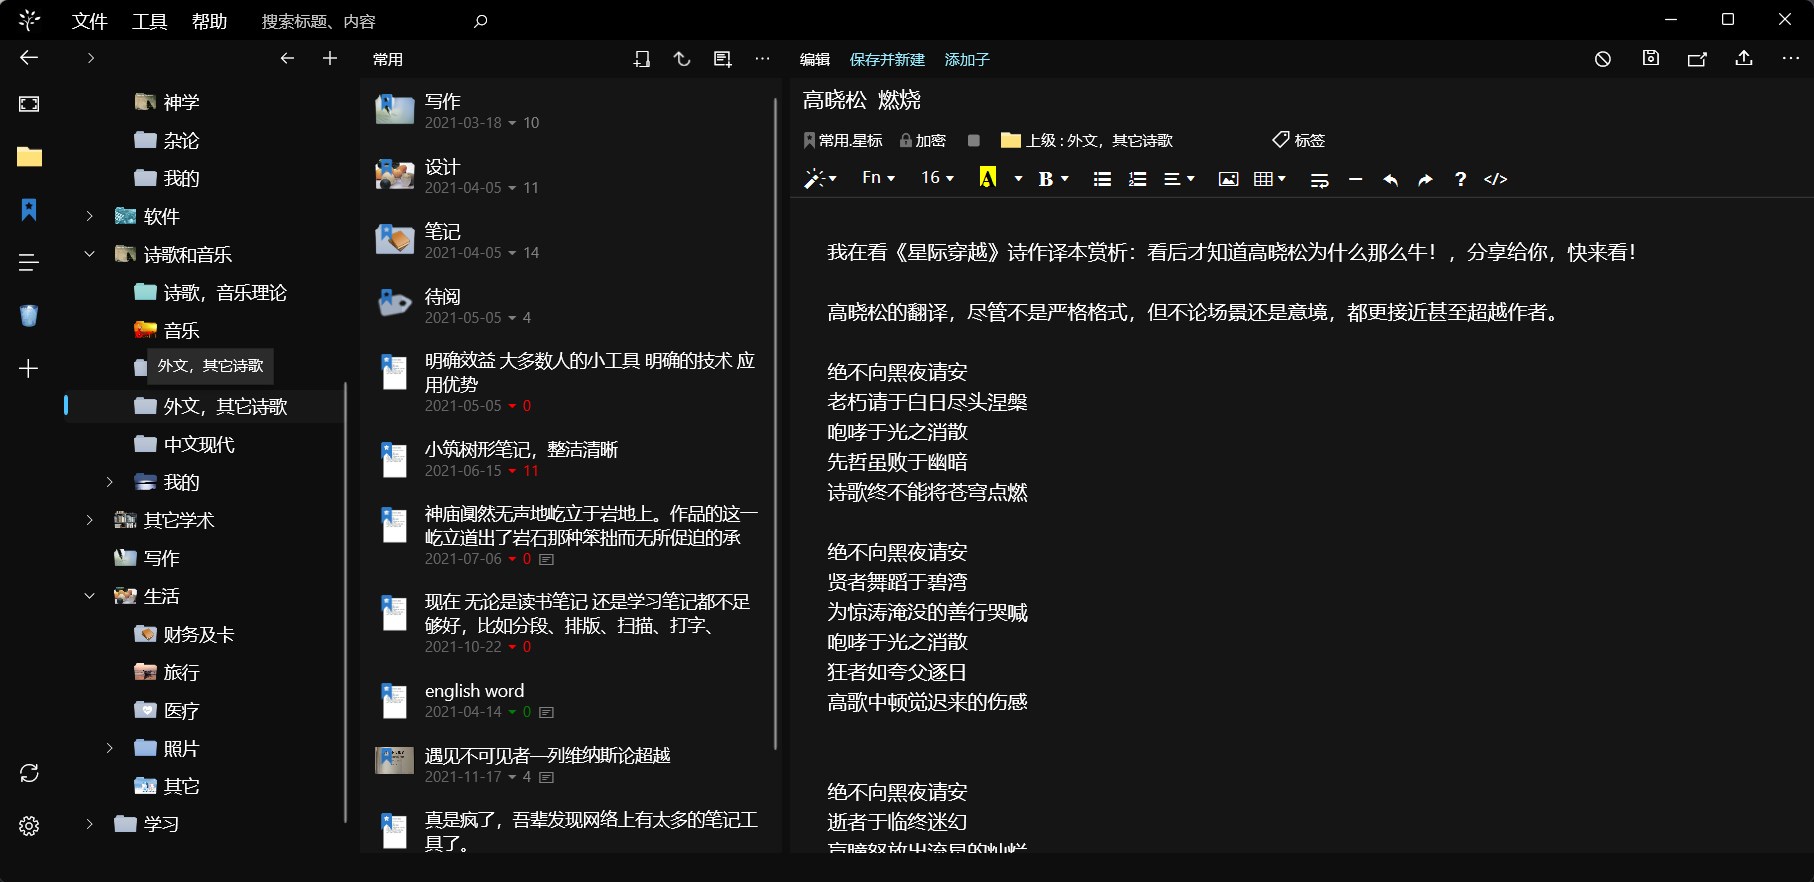The width and height of the screenshot is (1814, 882).
Task: Open the english word note in the list
Action: (568, 700)
